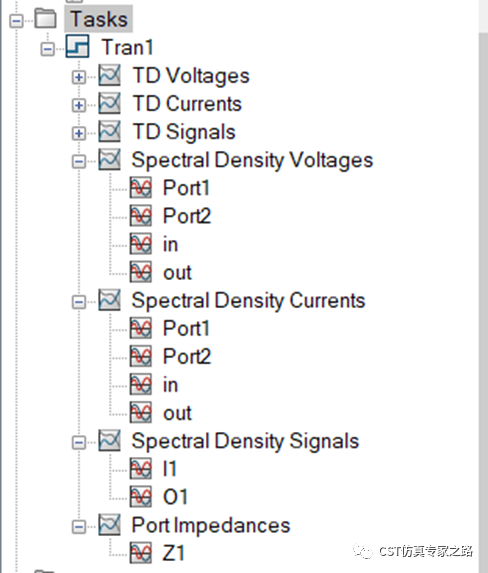
Task: Collapse the Port Impedances node
Action: pyautogui.click(x=79, y=527)
